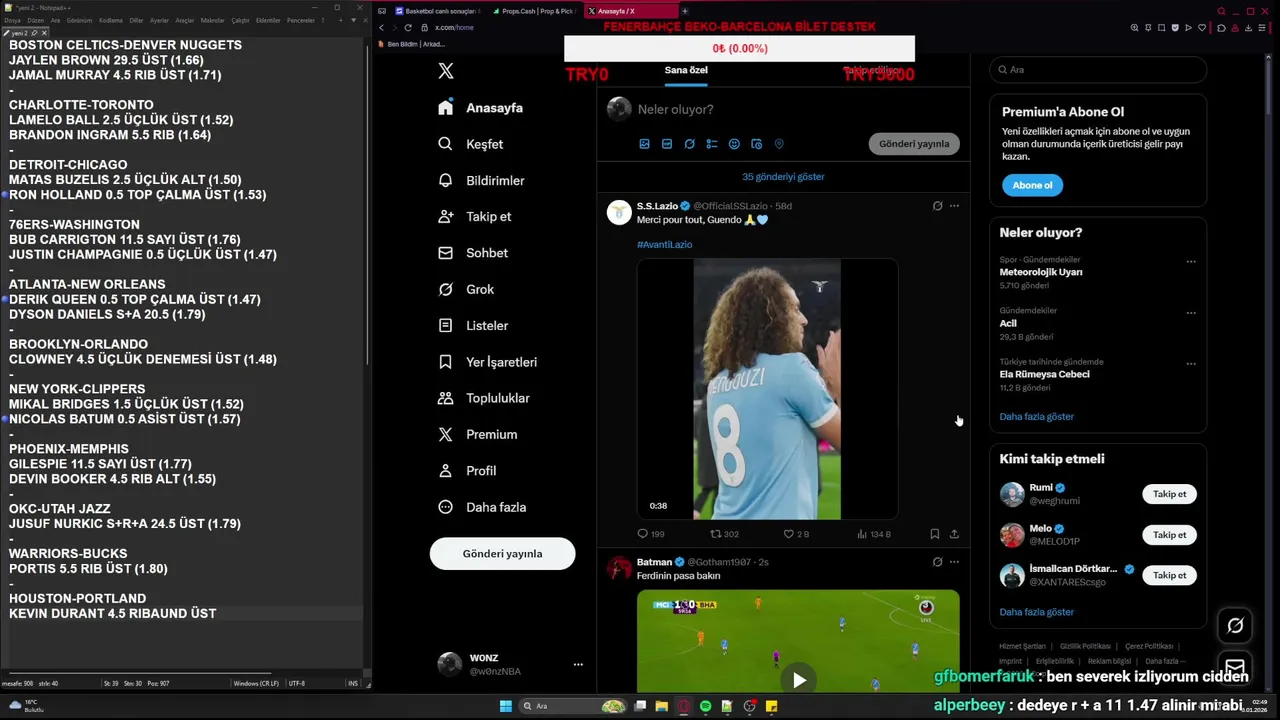
Task: View S.S.Lazio post analytics 134 B
Action: pyautogui.click(x=874, y=534)
